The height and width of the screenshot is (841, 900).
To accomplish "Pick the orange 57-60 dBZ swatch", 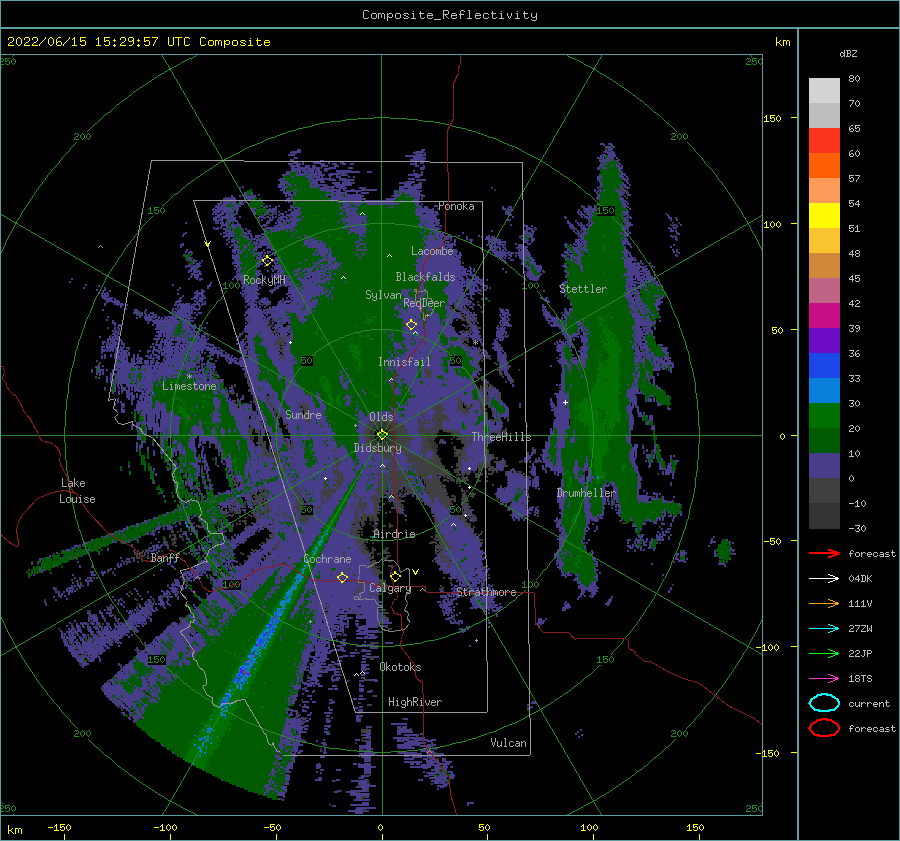I will pos(824,166).
